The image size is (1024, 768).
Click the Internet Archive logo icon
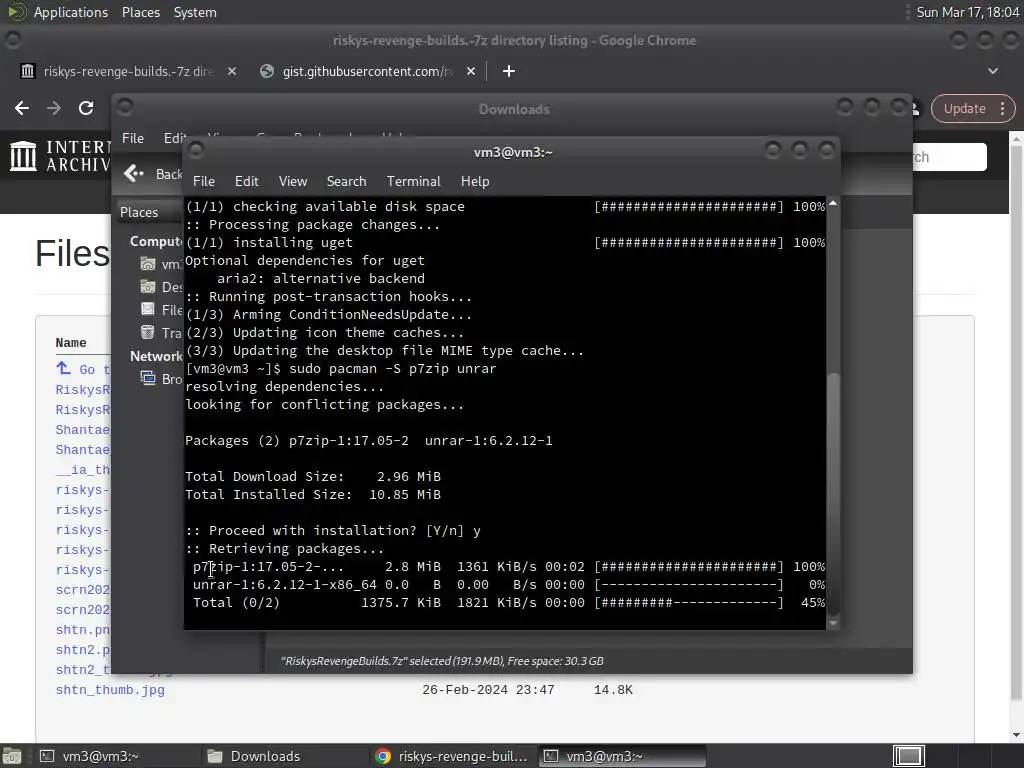pyautogui.click(x=24, y=156)
